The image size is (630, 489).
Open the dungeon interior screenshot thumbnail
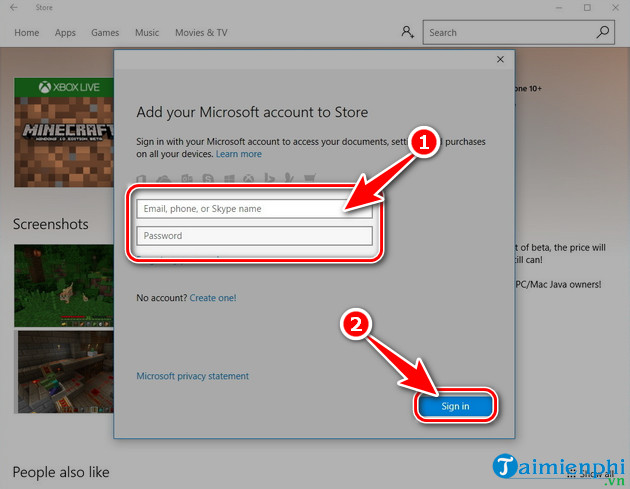click(64, 372)
